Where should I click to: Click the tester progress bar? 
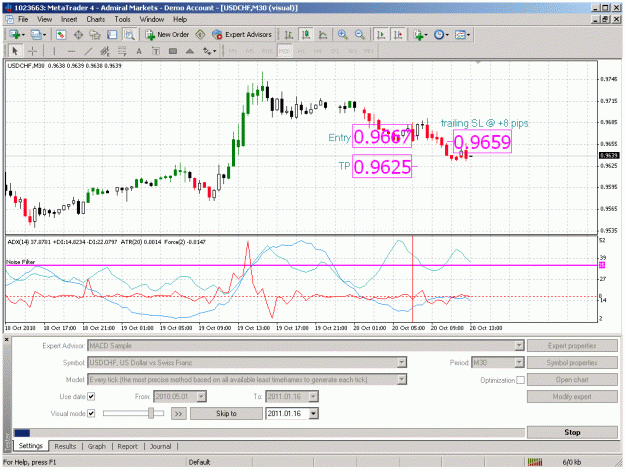pos(269,433)
